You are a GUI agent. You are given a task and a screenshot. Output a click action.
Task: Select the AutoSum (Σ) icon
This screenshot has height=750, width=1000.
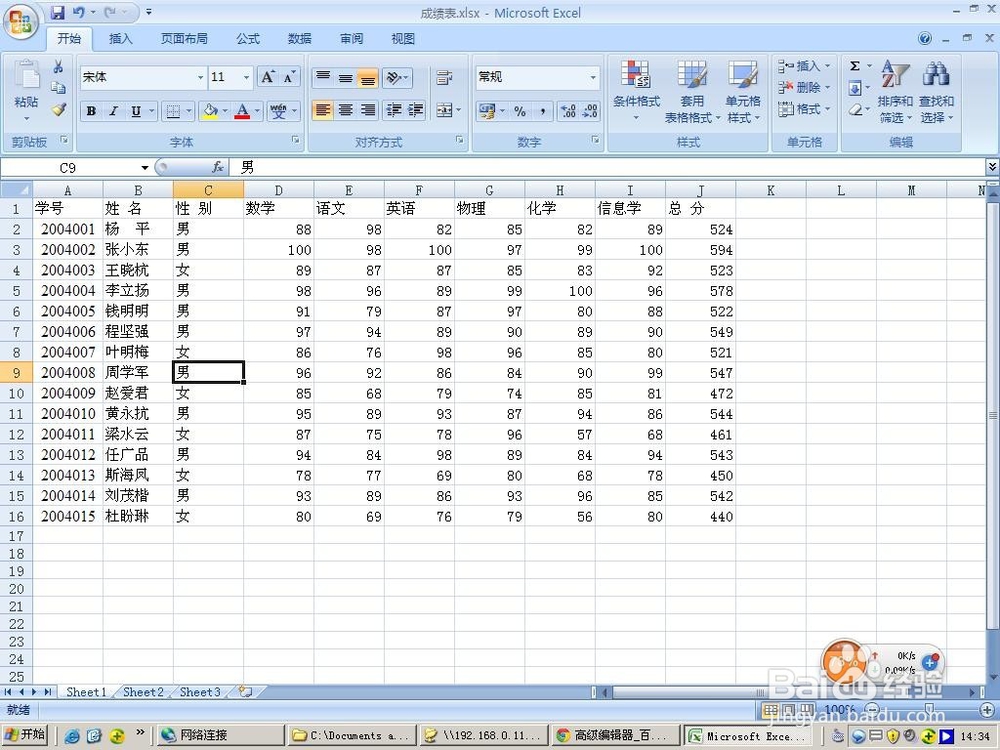click(x=856, y=65)
